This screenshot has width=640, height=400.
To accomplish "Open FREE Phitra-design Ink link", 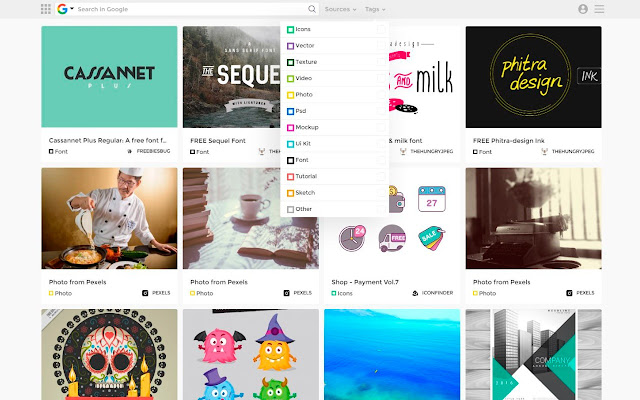I will (509, 141).
